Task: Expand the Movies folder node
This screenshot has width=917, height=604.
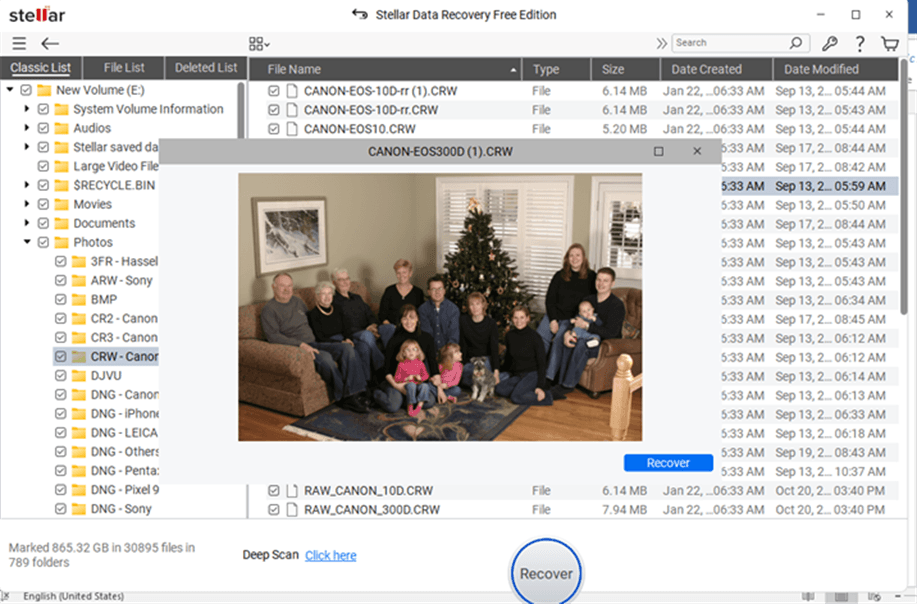Action: point(27,204)
